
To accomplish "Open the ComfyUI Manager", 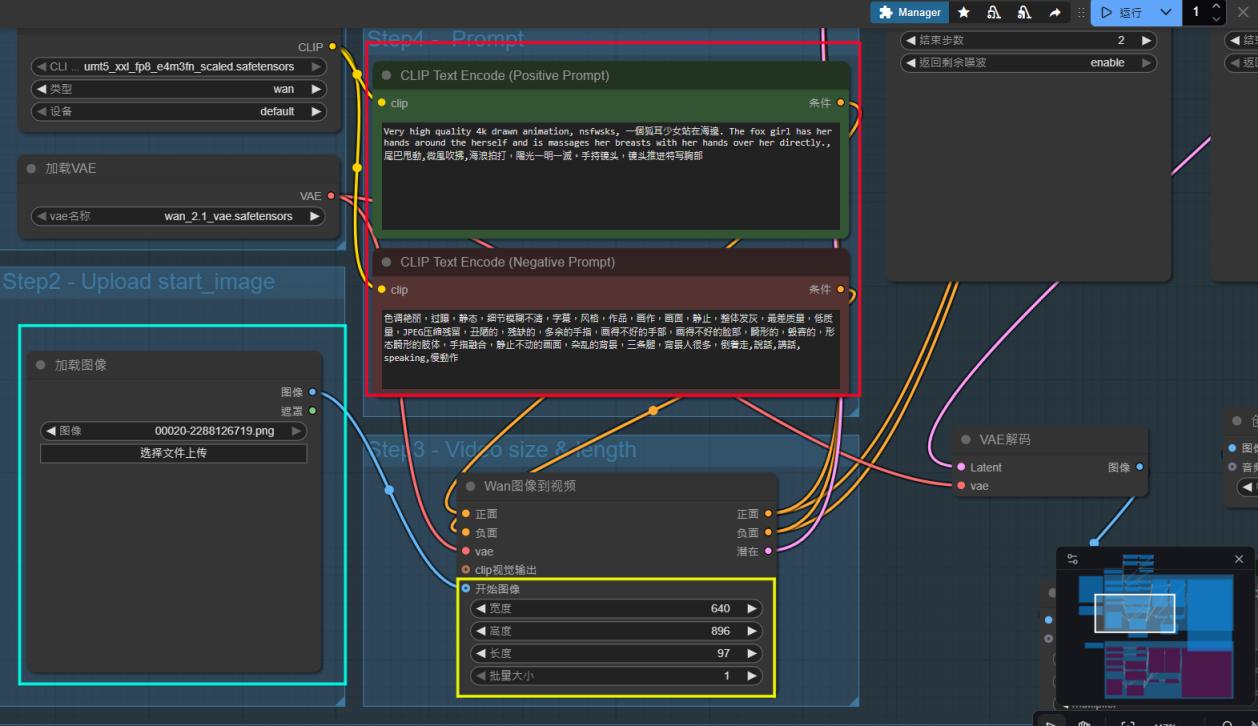I will click(x=908, y=12).
